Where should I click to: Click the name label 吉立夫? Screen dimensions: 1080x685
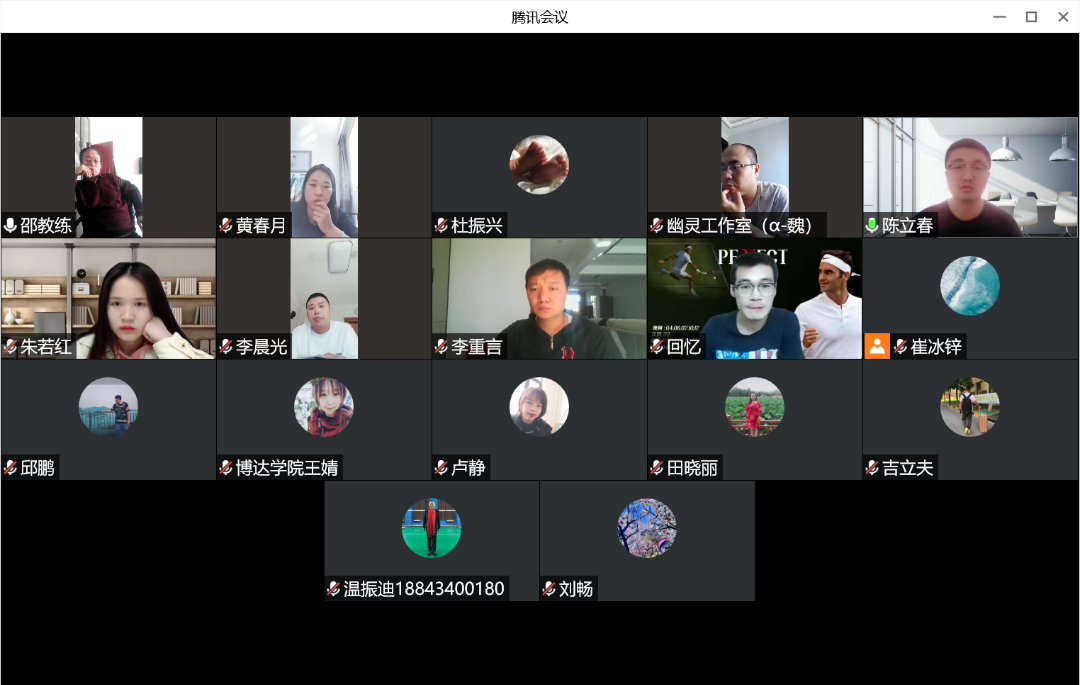click(908, 468)
